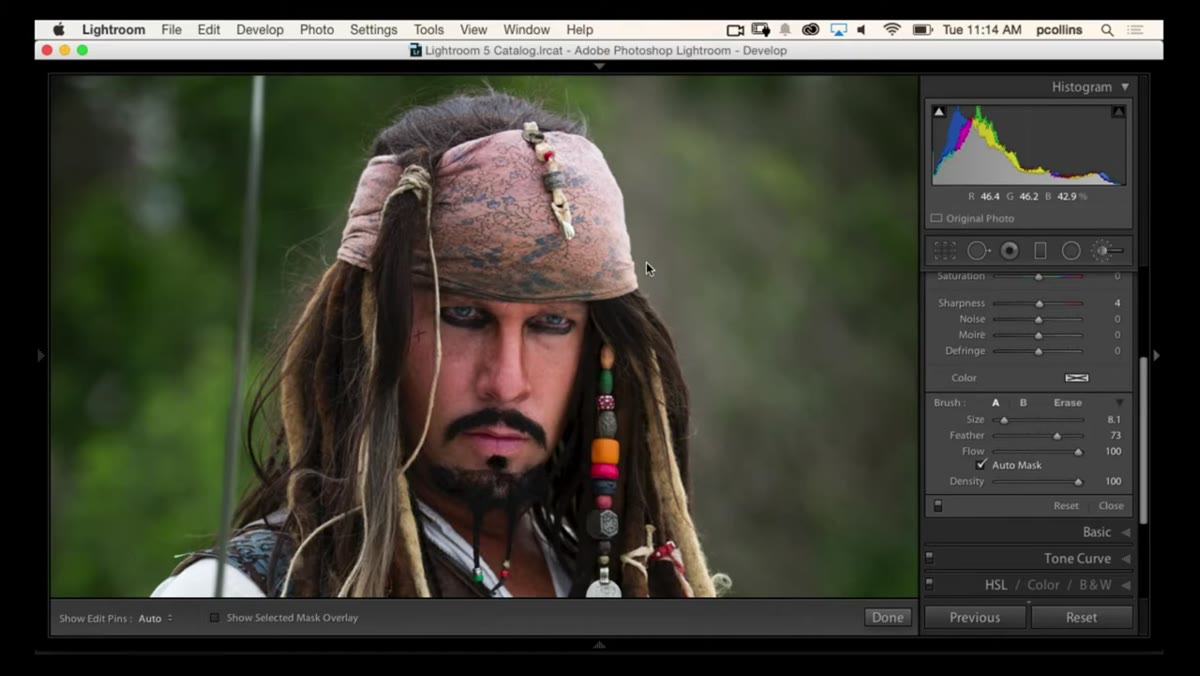Toggle the adjustment brush panel on/off switch
Image resolution: width=1200 pixels, height=676 pixels.
coord(937,506)
